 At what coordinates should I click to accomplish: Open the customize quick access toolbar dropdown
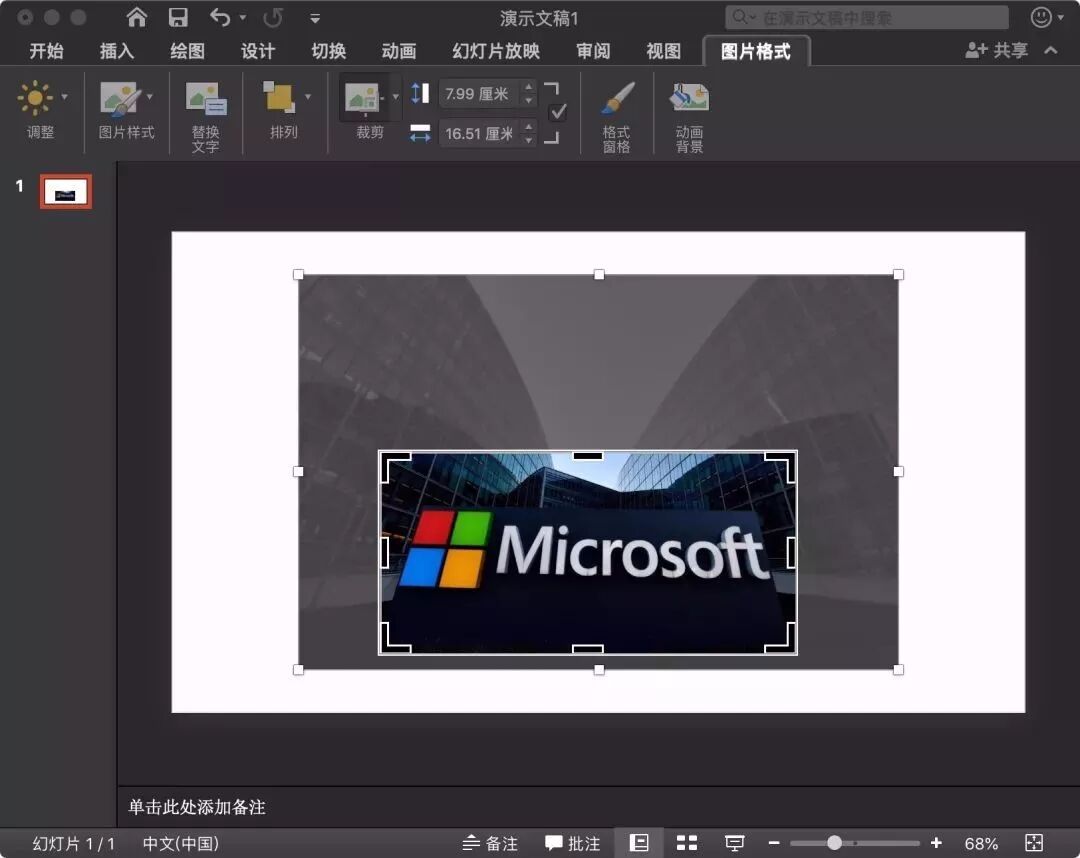pyautogui.click(x=315, y=19)
